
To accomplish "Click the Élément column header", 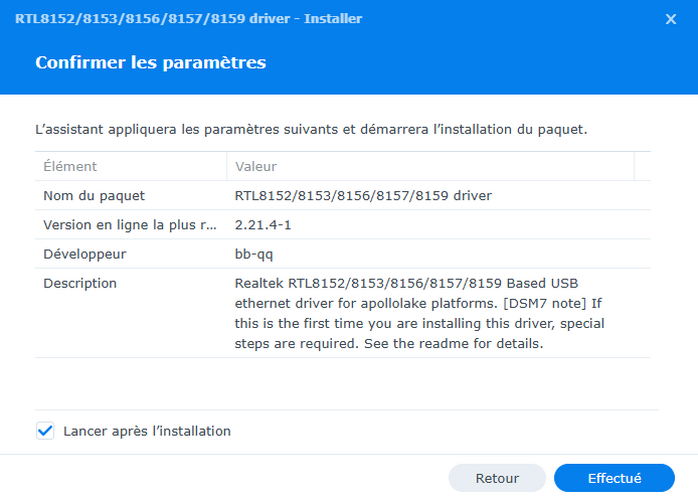I will click(x=70, y=166).
